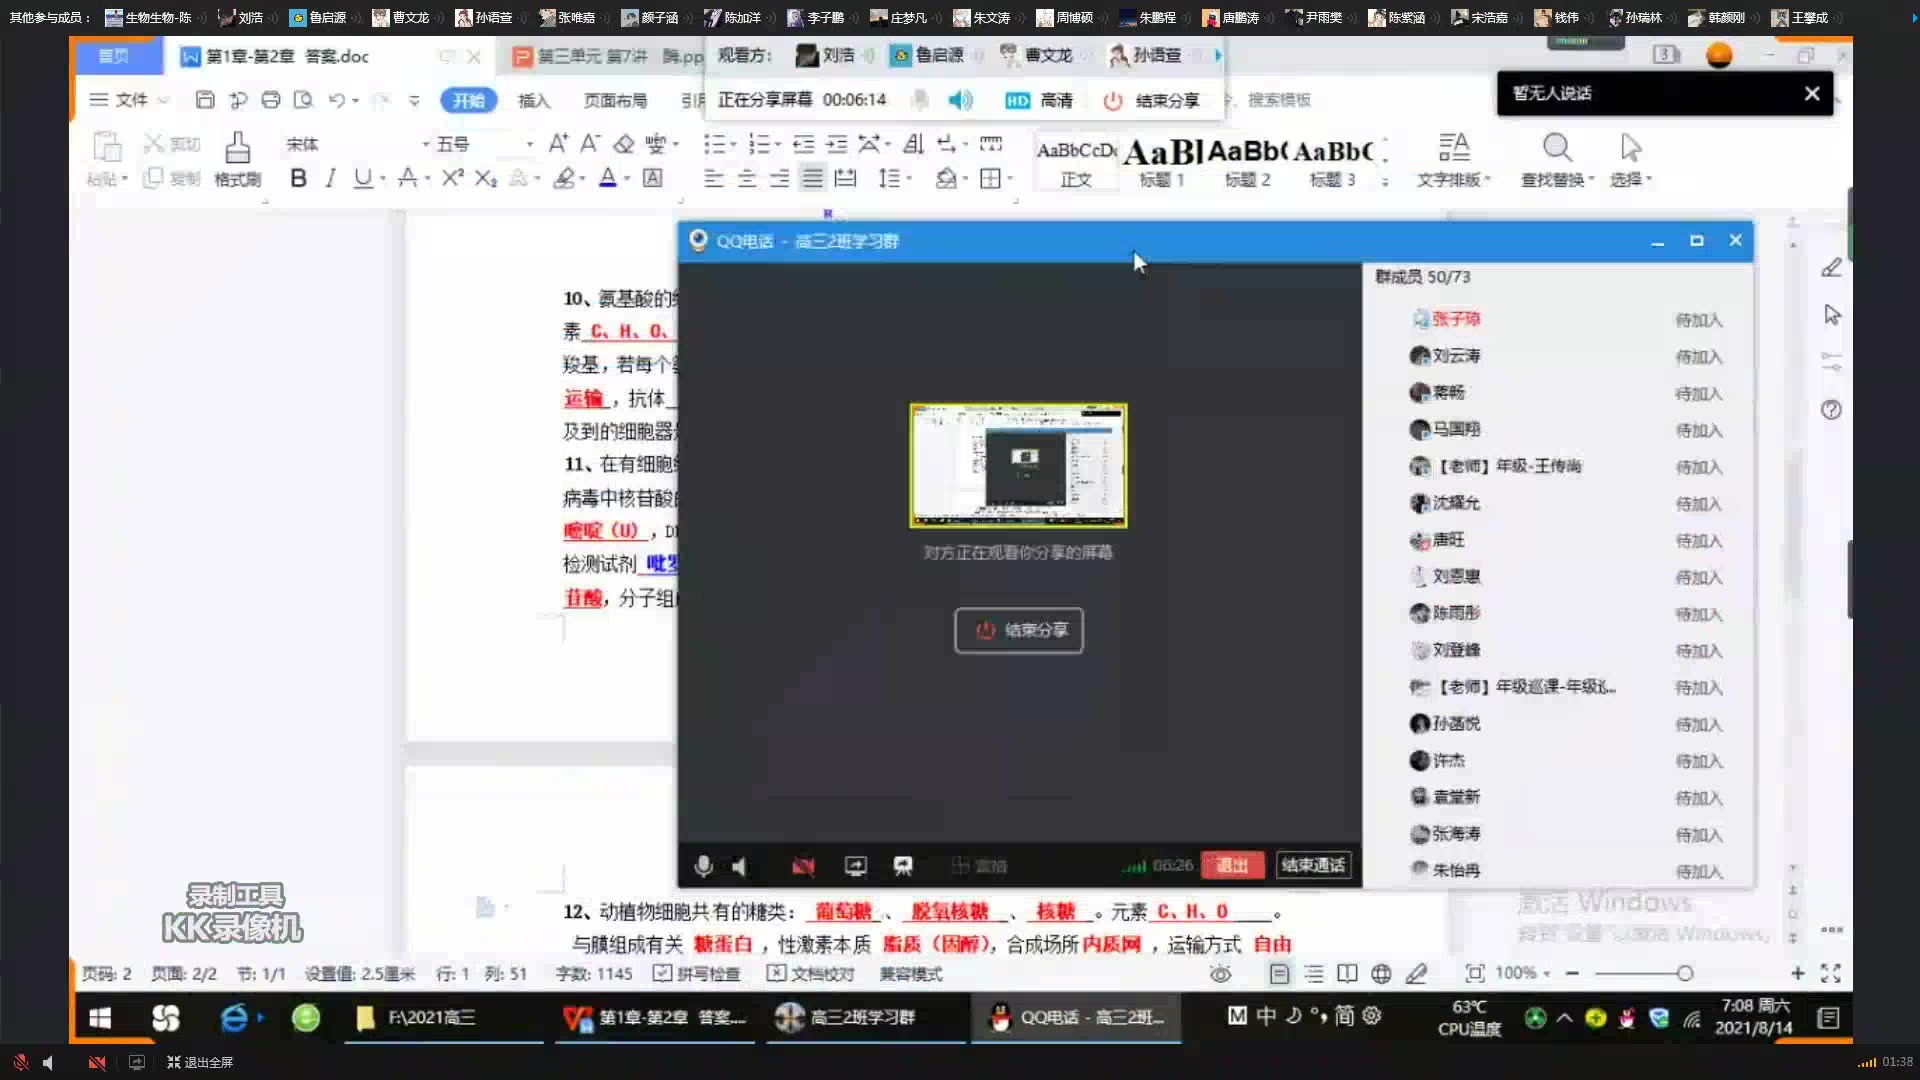The width and height of the screenshot is (1920, 1080).
Task: Click the Clear Formatting eraser icon
Action: 624,144
